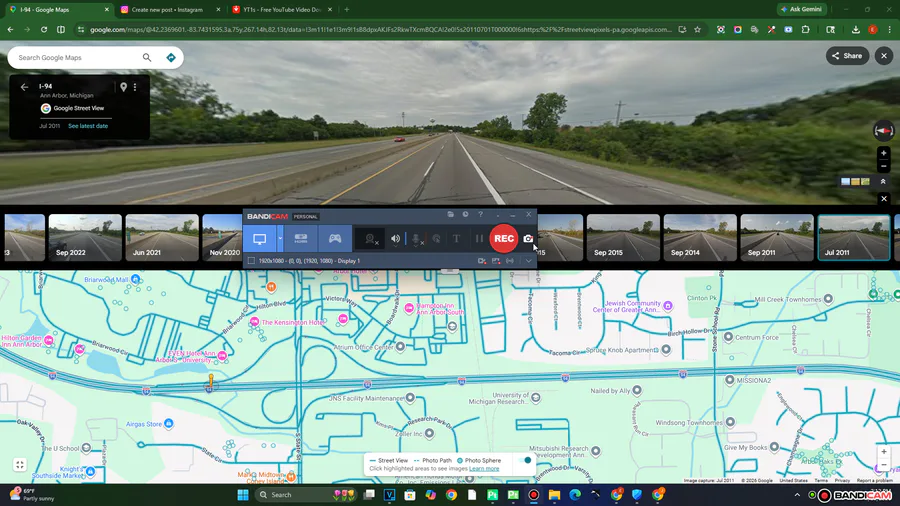Click See latest date link
Viewport: 900px width, 506px height.
coord(88,126)
